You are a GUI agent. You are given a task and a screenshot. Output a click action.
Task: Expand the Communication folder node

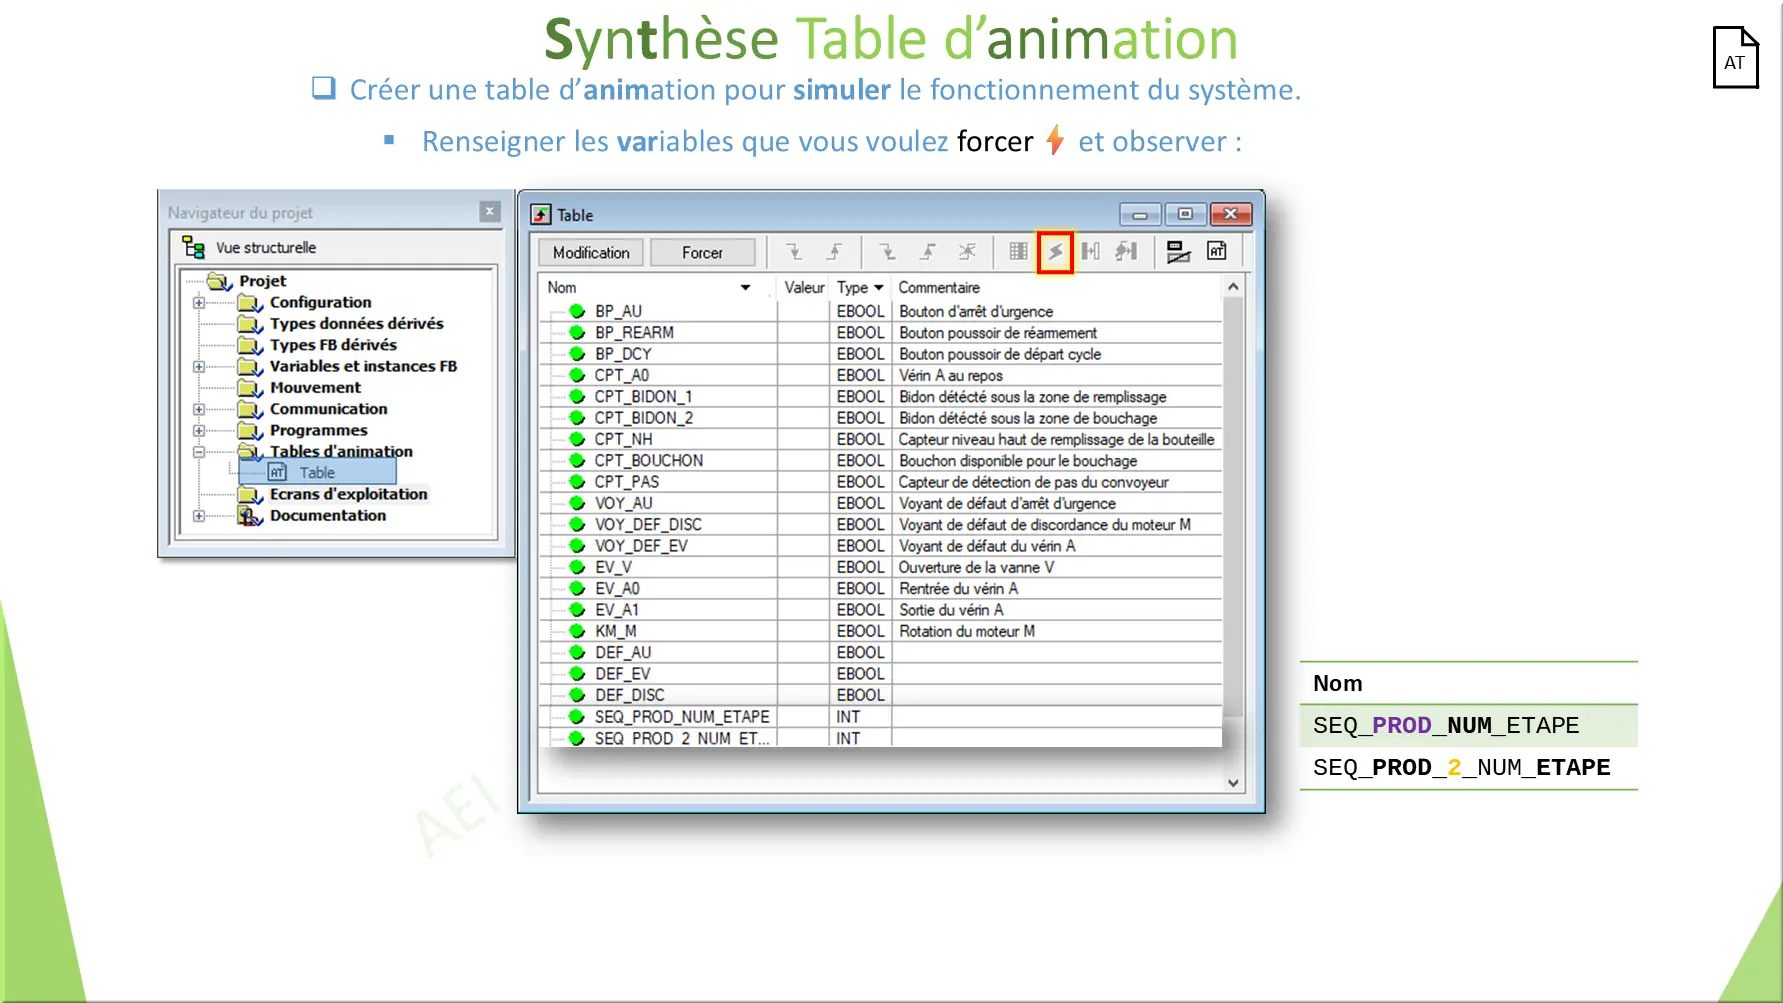[x=198, y=409]
